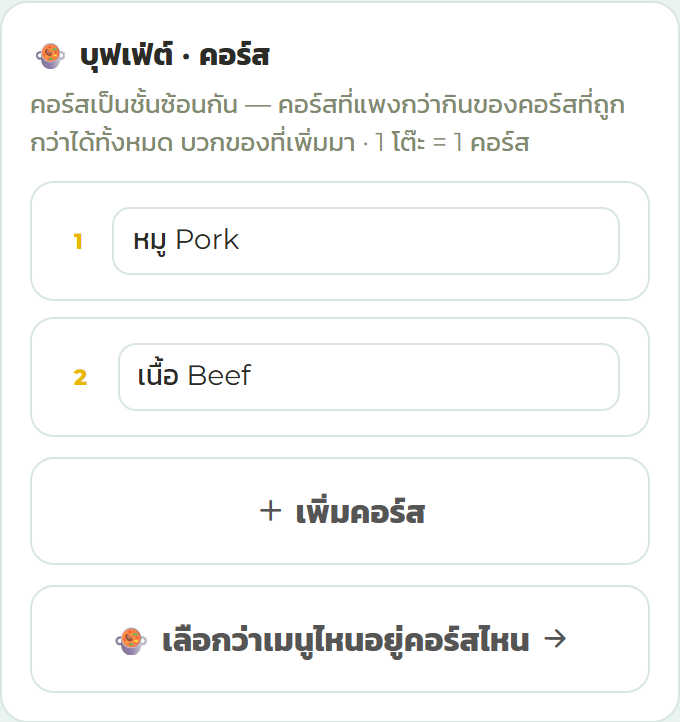The height and width of the screenshot is (722, 680).
Task: Add a new course with เพิ่มคอร์ส
Action: click(340, 511)
